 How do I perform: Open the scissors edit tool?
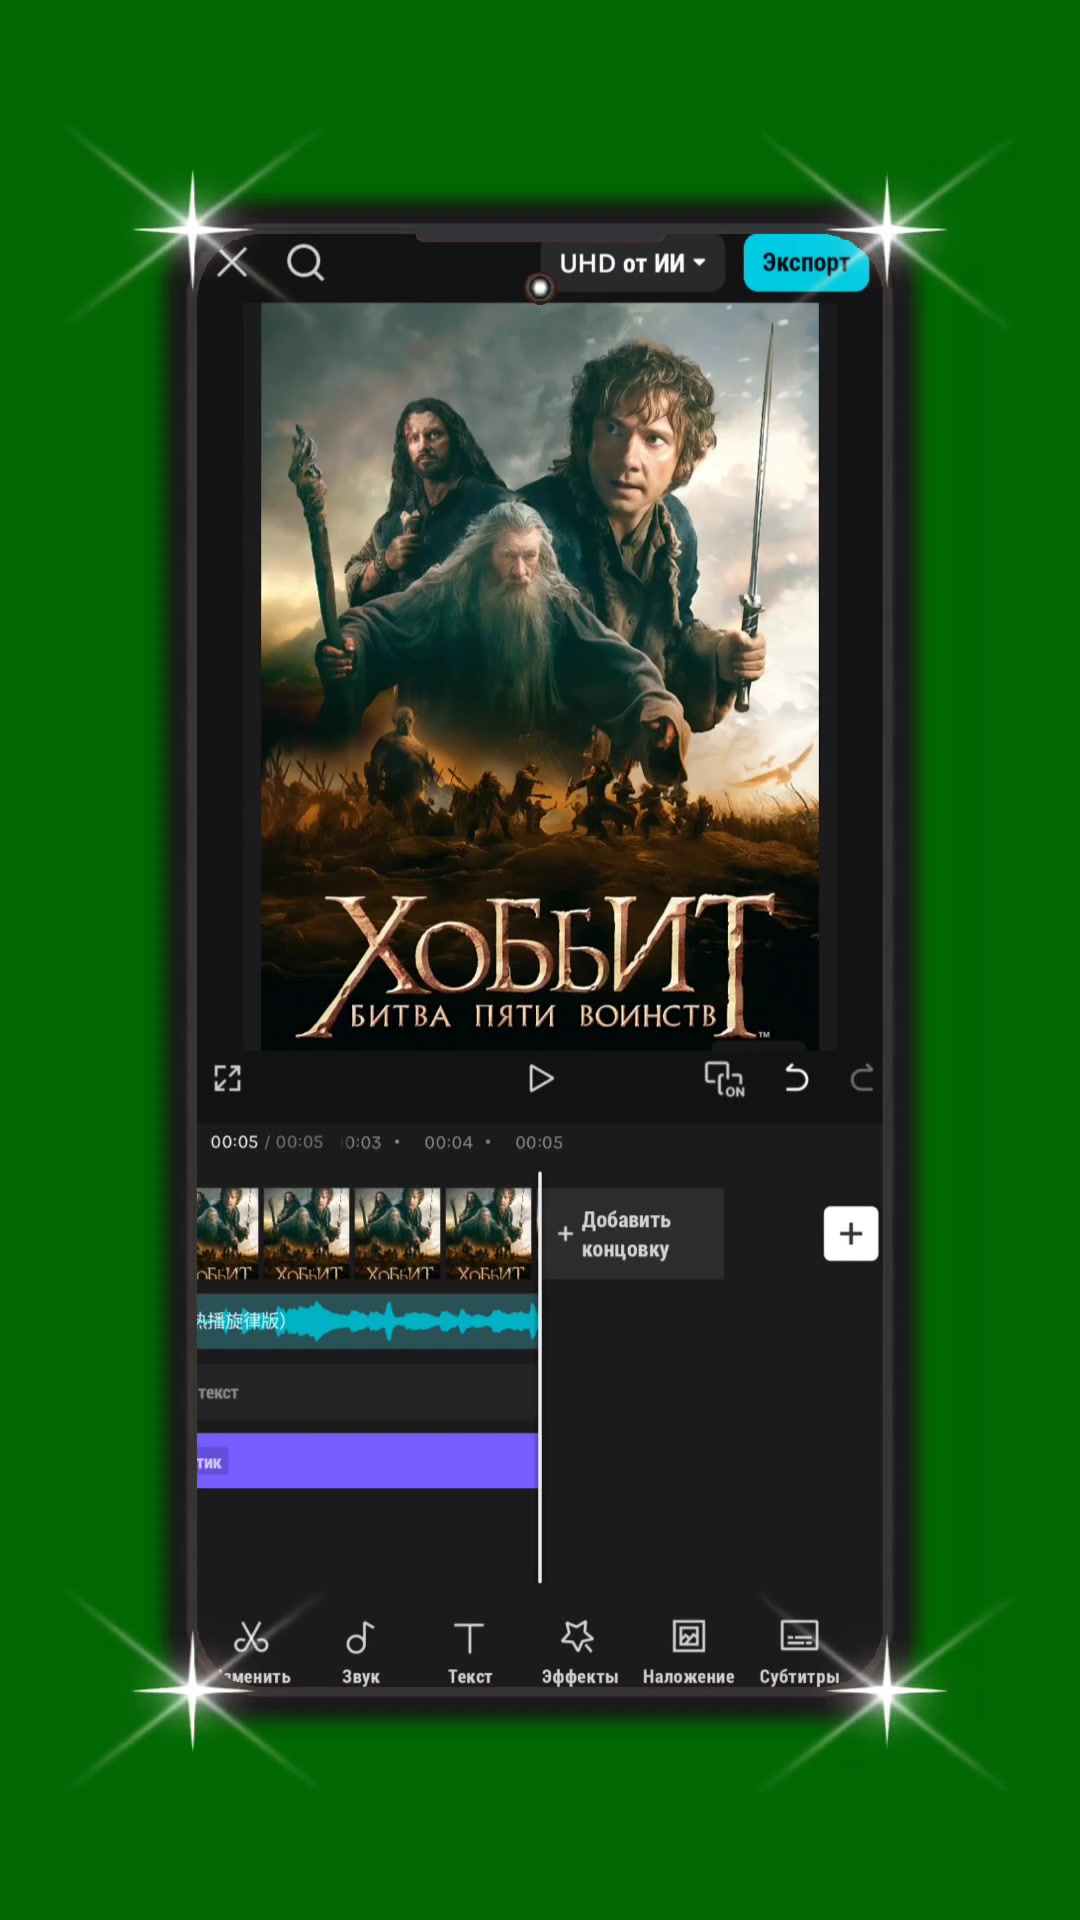(x=252, y=1652)
